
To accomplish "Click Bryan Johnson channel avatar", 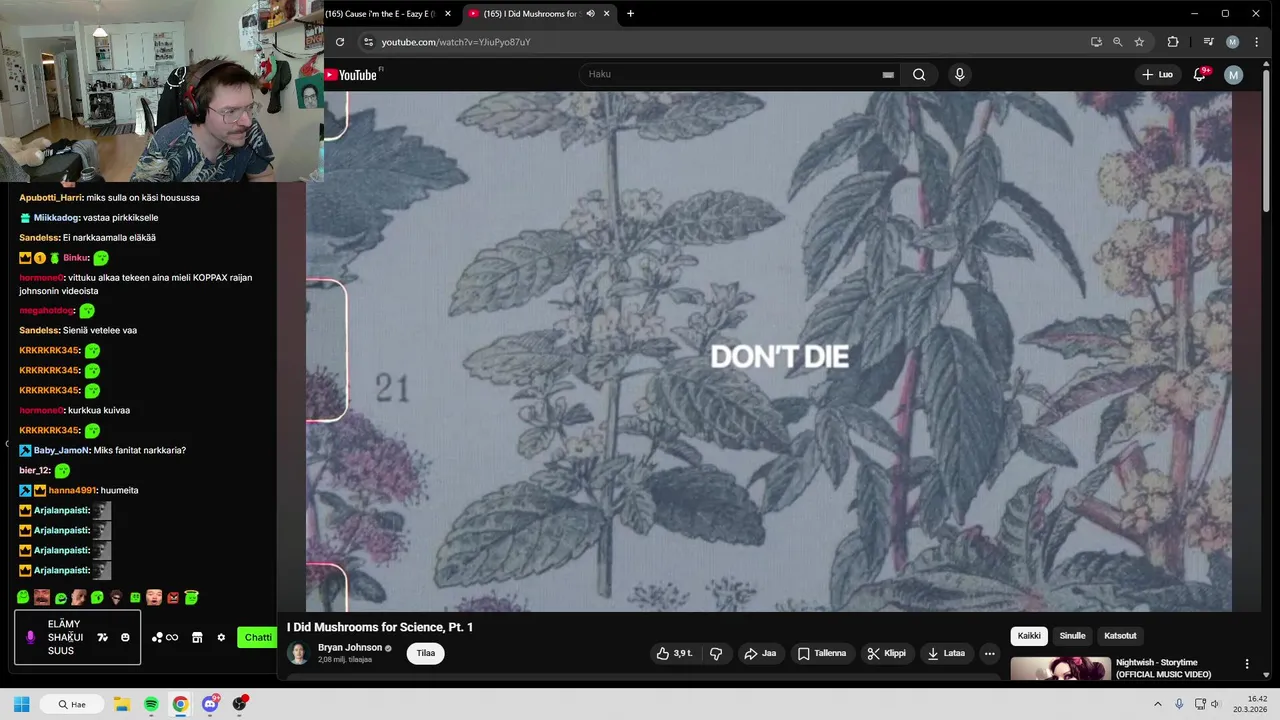I will click(298, 653).
